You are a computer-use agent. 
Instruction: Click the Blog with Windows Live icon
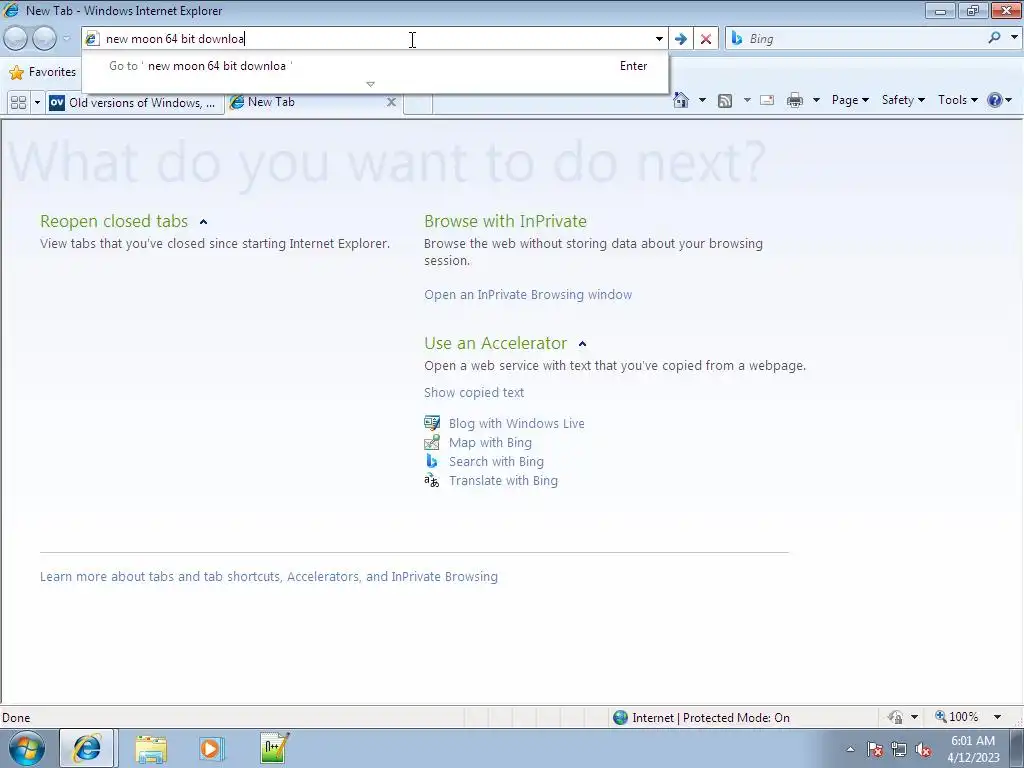432,423
